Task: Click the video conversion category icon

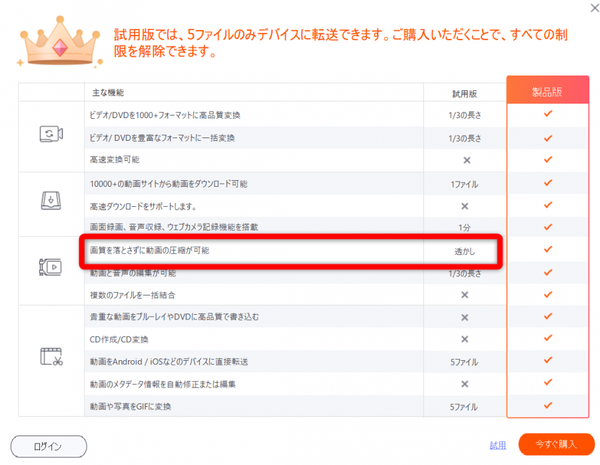Action: (51, 134)
